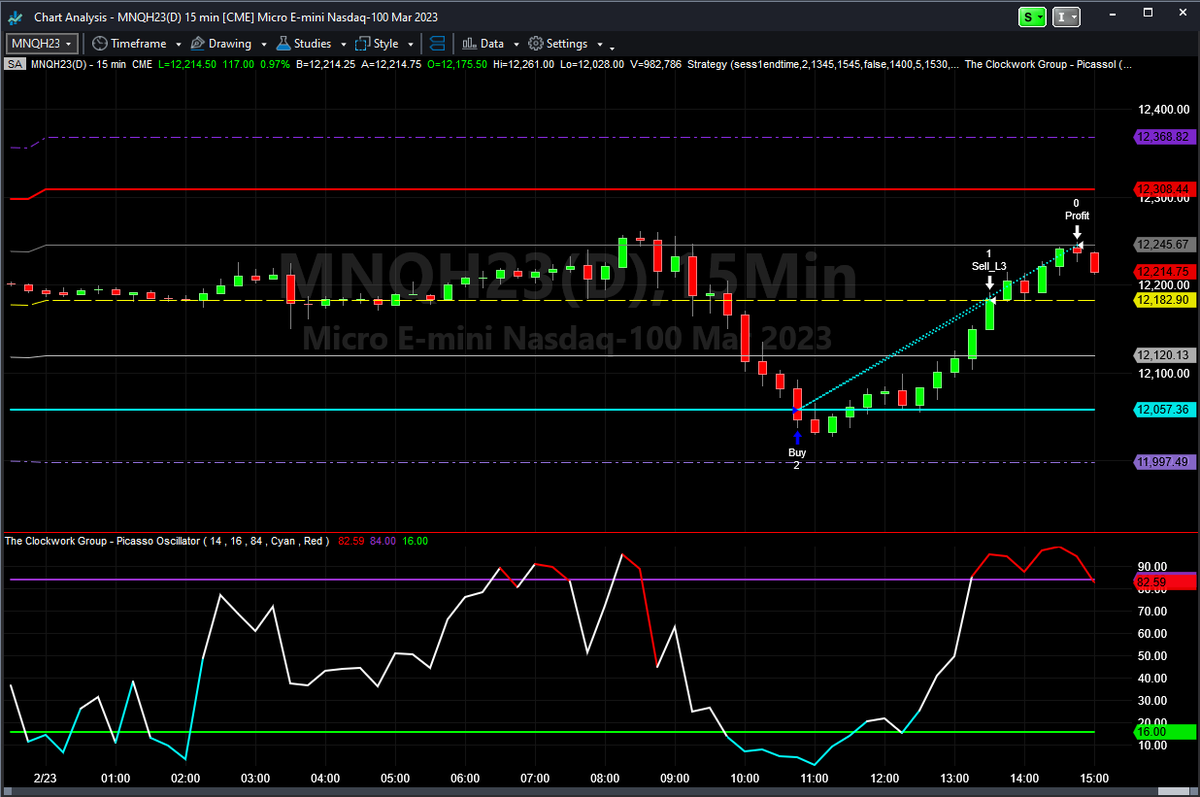Viewport: 1200px width, 797px height.
Task: Open the Drawing tools menu
Action: (221, 44)
